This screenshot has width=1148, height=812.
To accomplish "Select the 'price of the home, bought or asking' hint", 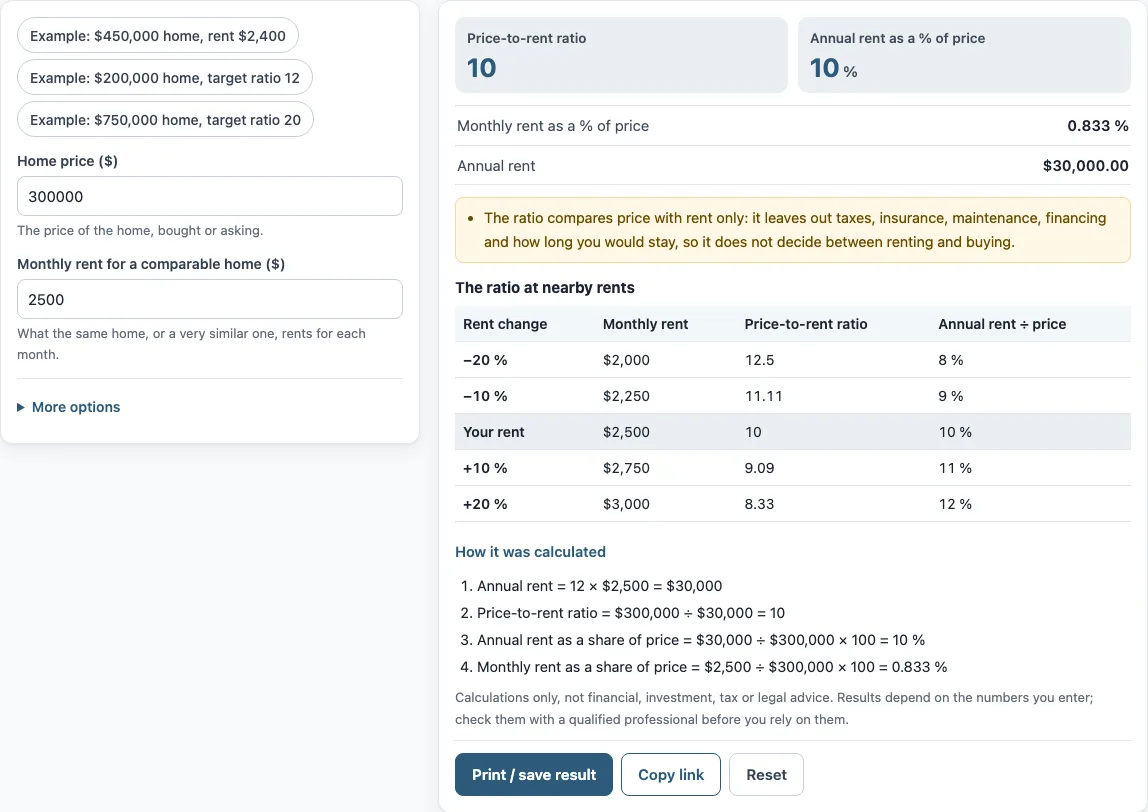I will [x=140, y=231].
